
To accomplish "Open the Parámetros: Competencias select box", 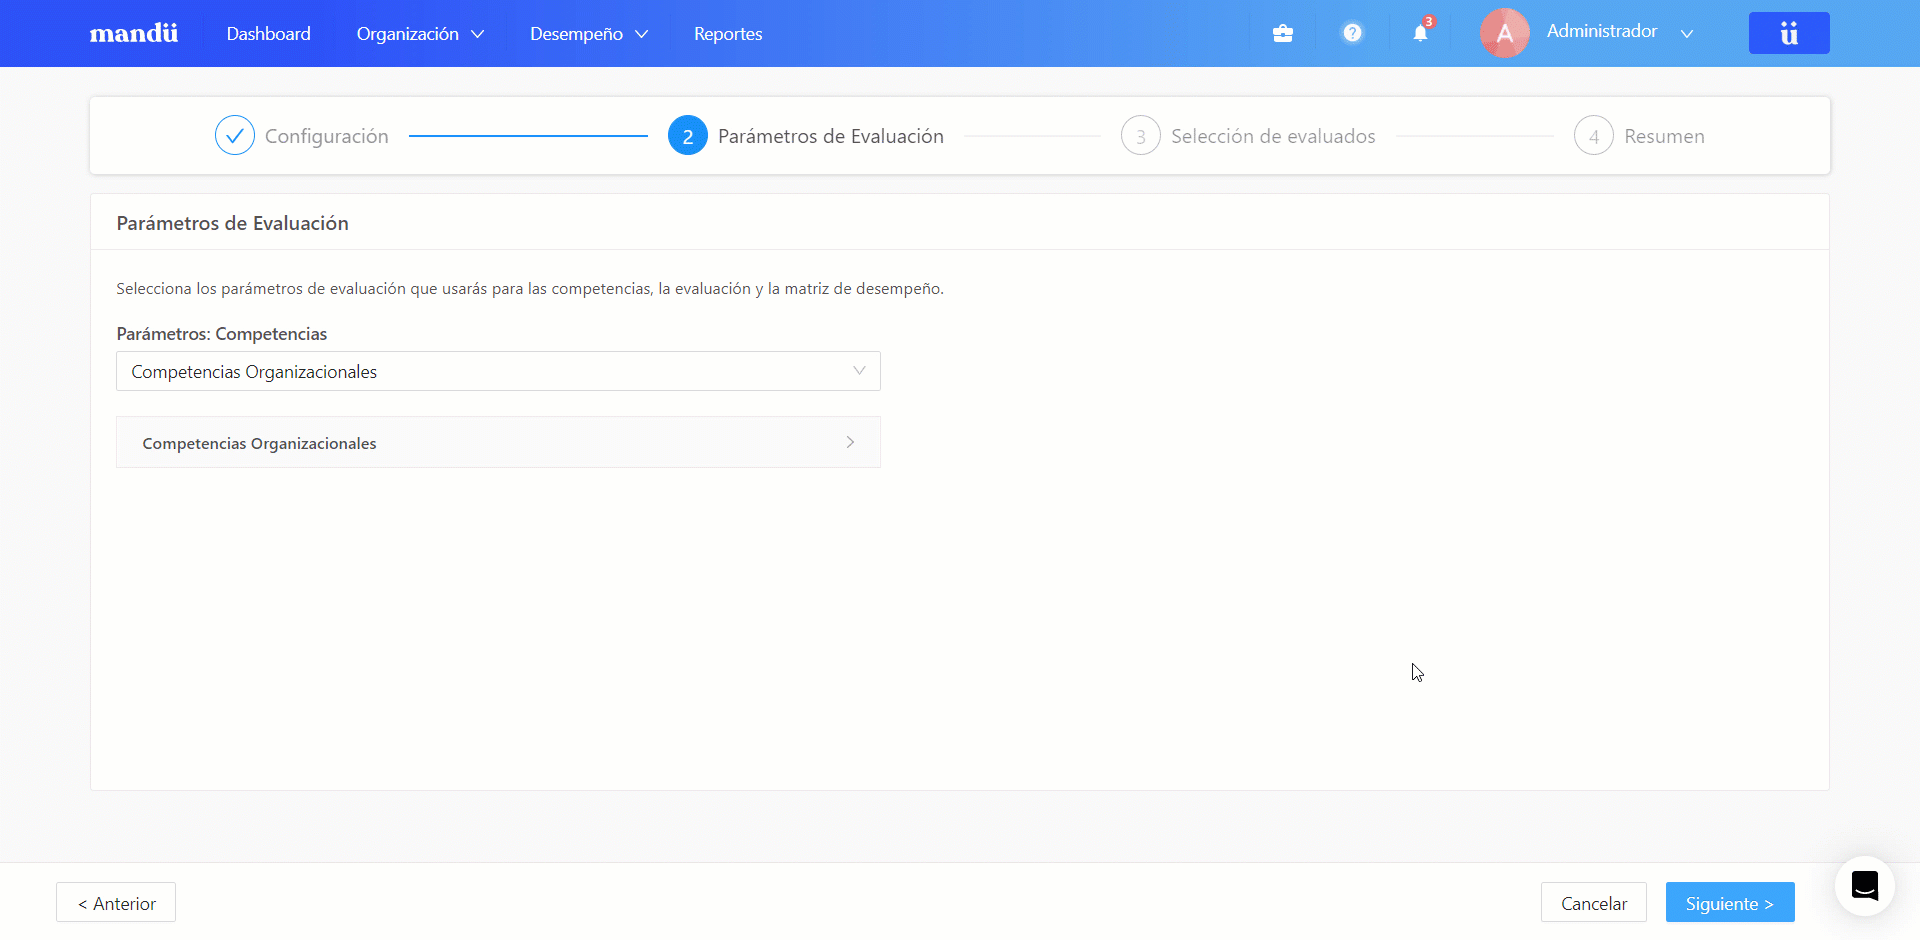I will click(498, 371).
